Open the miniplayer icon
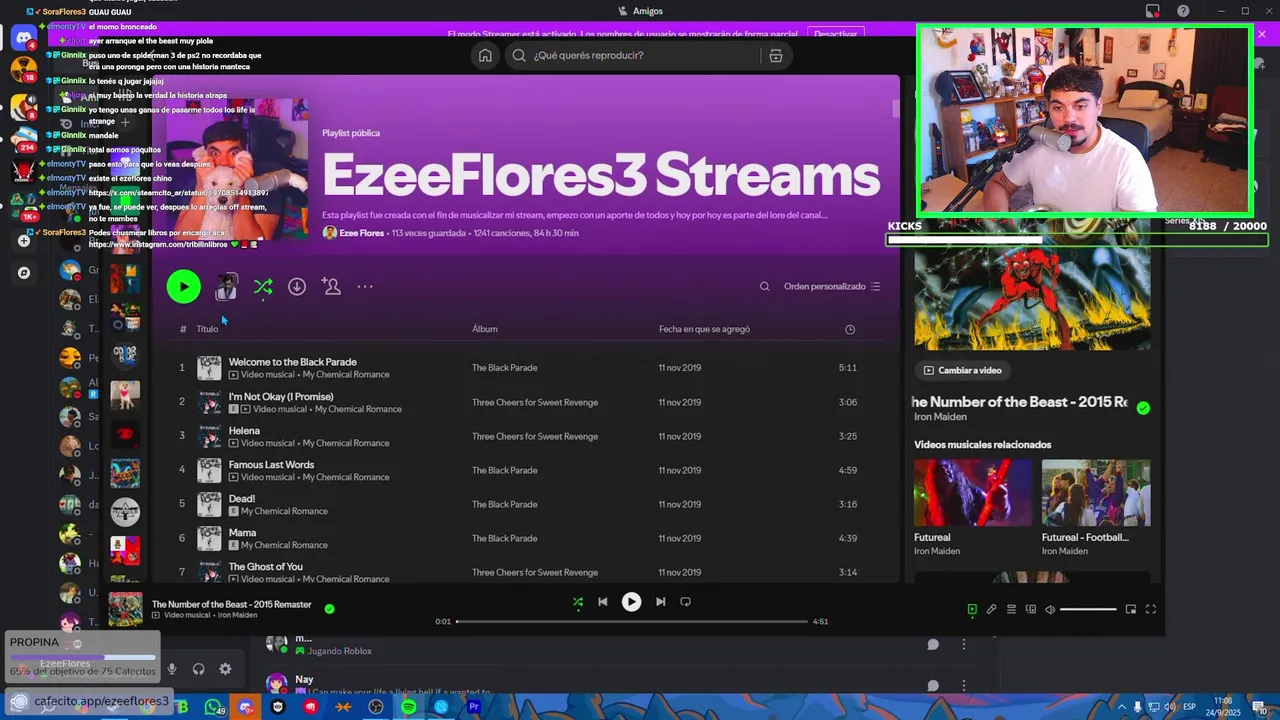This screenshot has width=1280, height=720. click(x=1131, y=609)
